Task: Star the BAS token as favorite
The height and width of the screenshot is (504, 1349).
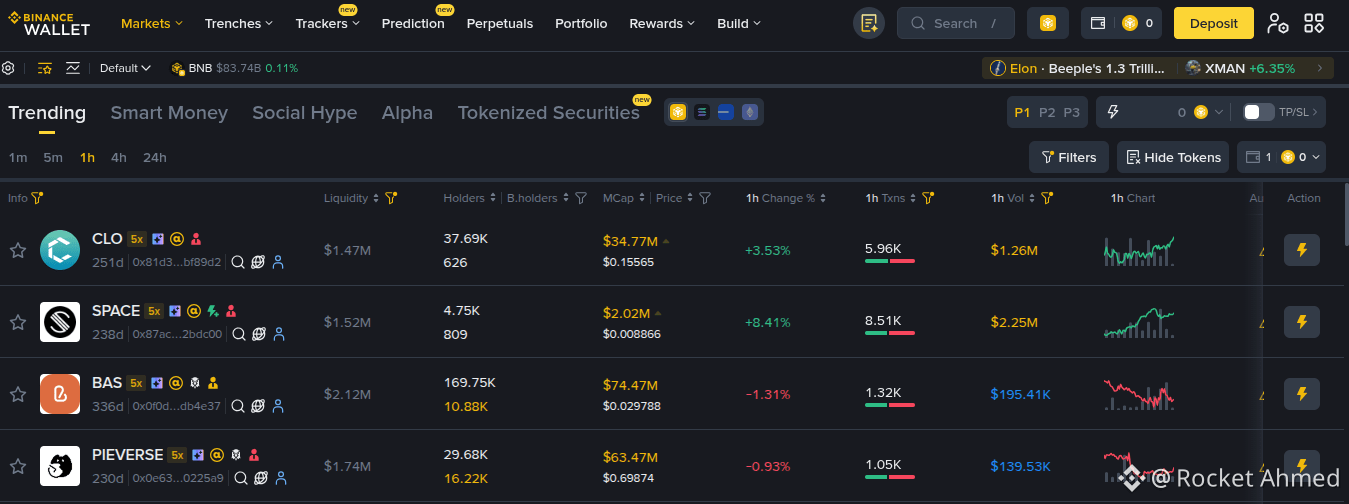Action: pos(17,394)
